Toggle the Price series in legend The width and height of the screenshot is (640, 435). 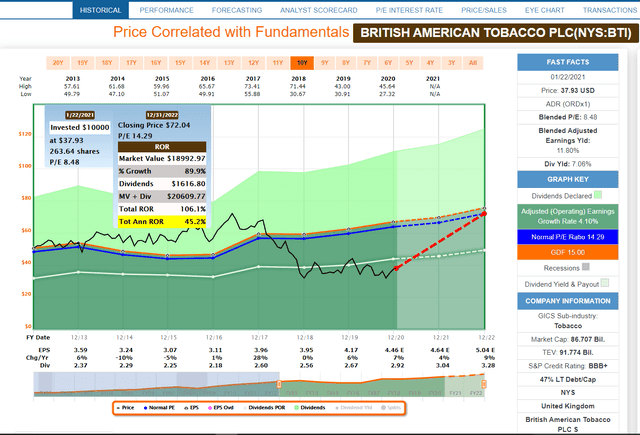(125, 408)
